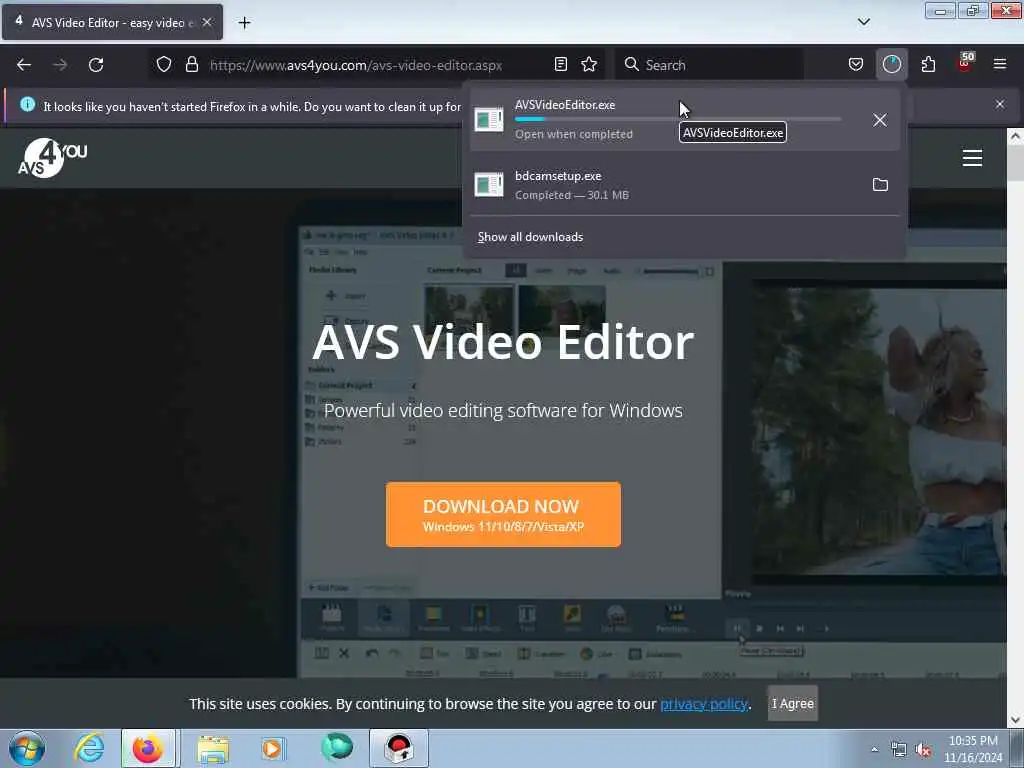Click the network tray icon
Viewport: 1024px width, 768px height.
click(899, 750)
